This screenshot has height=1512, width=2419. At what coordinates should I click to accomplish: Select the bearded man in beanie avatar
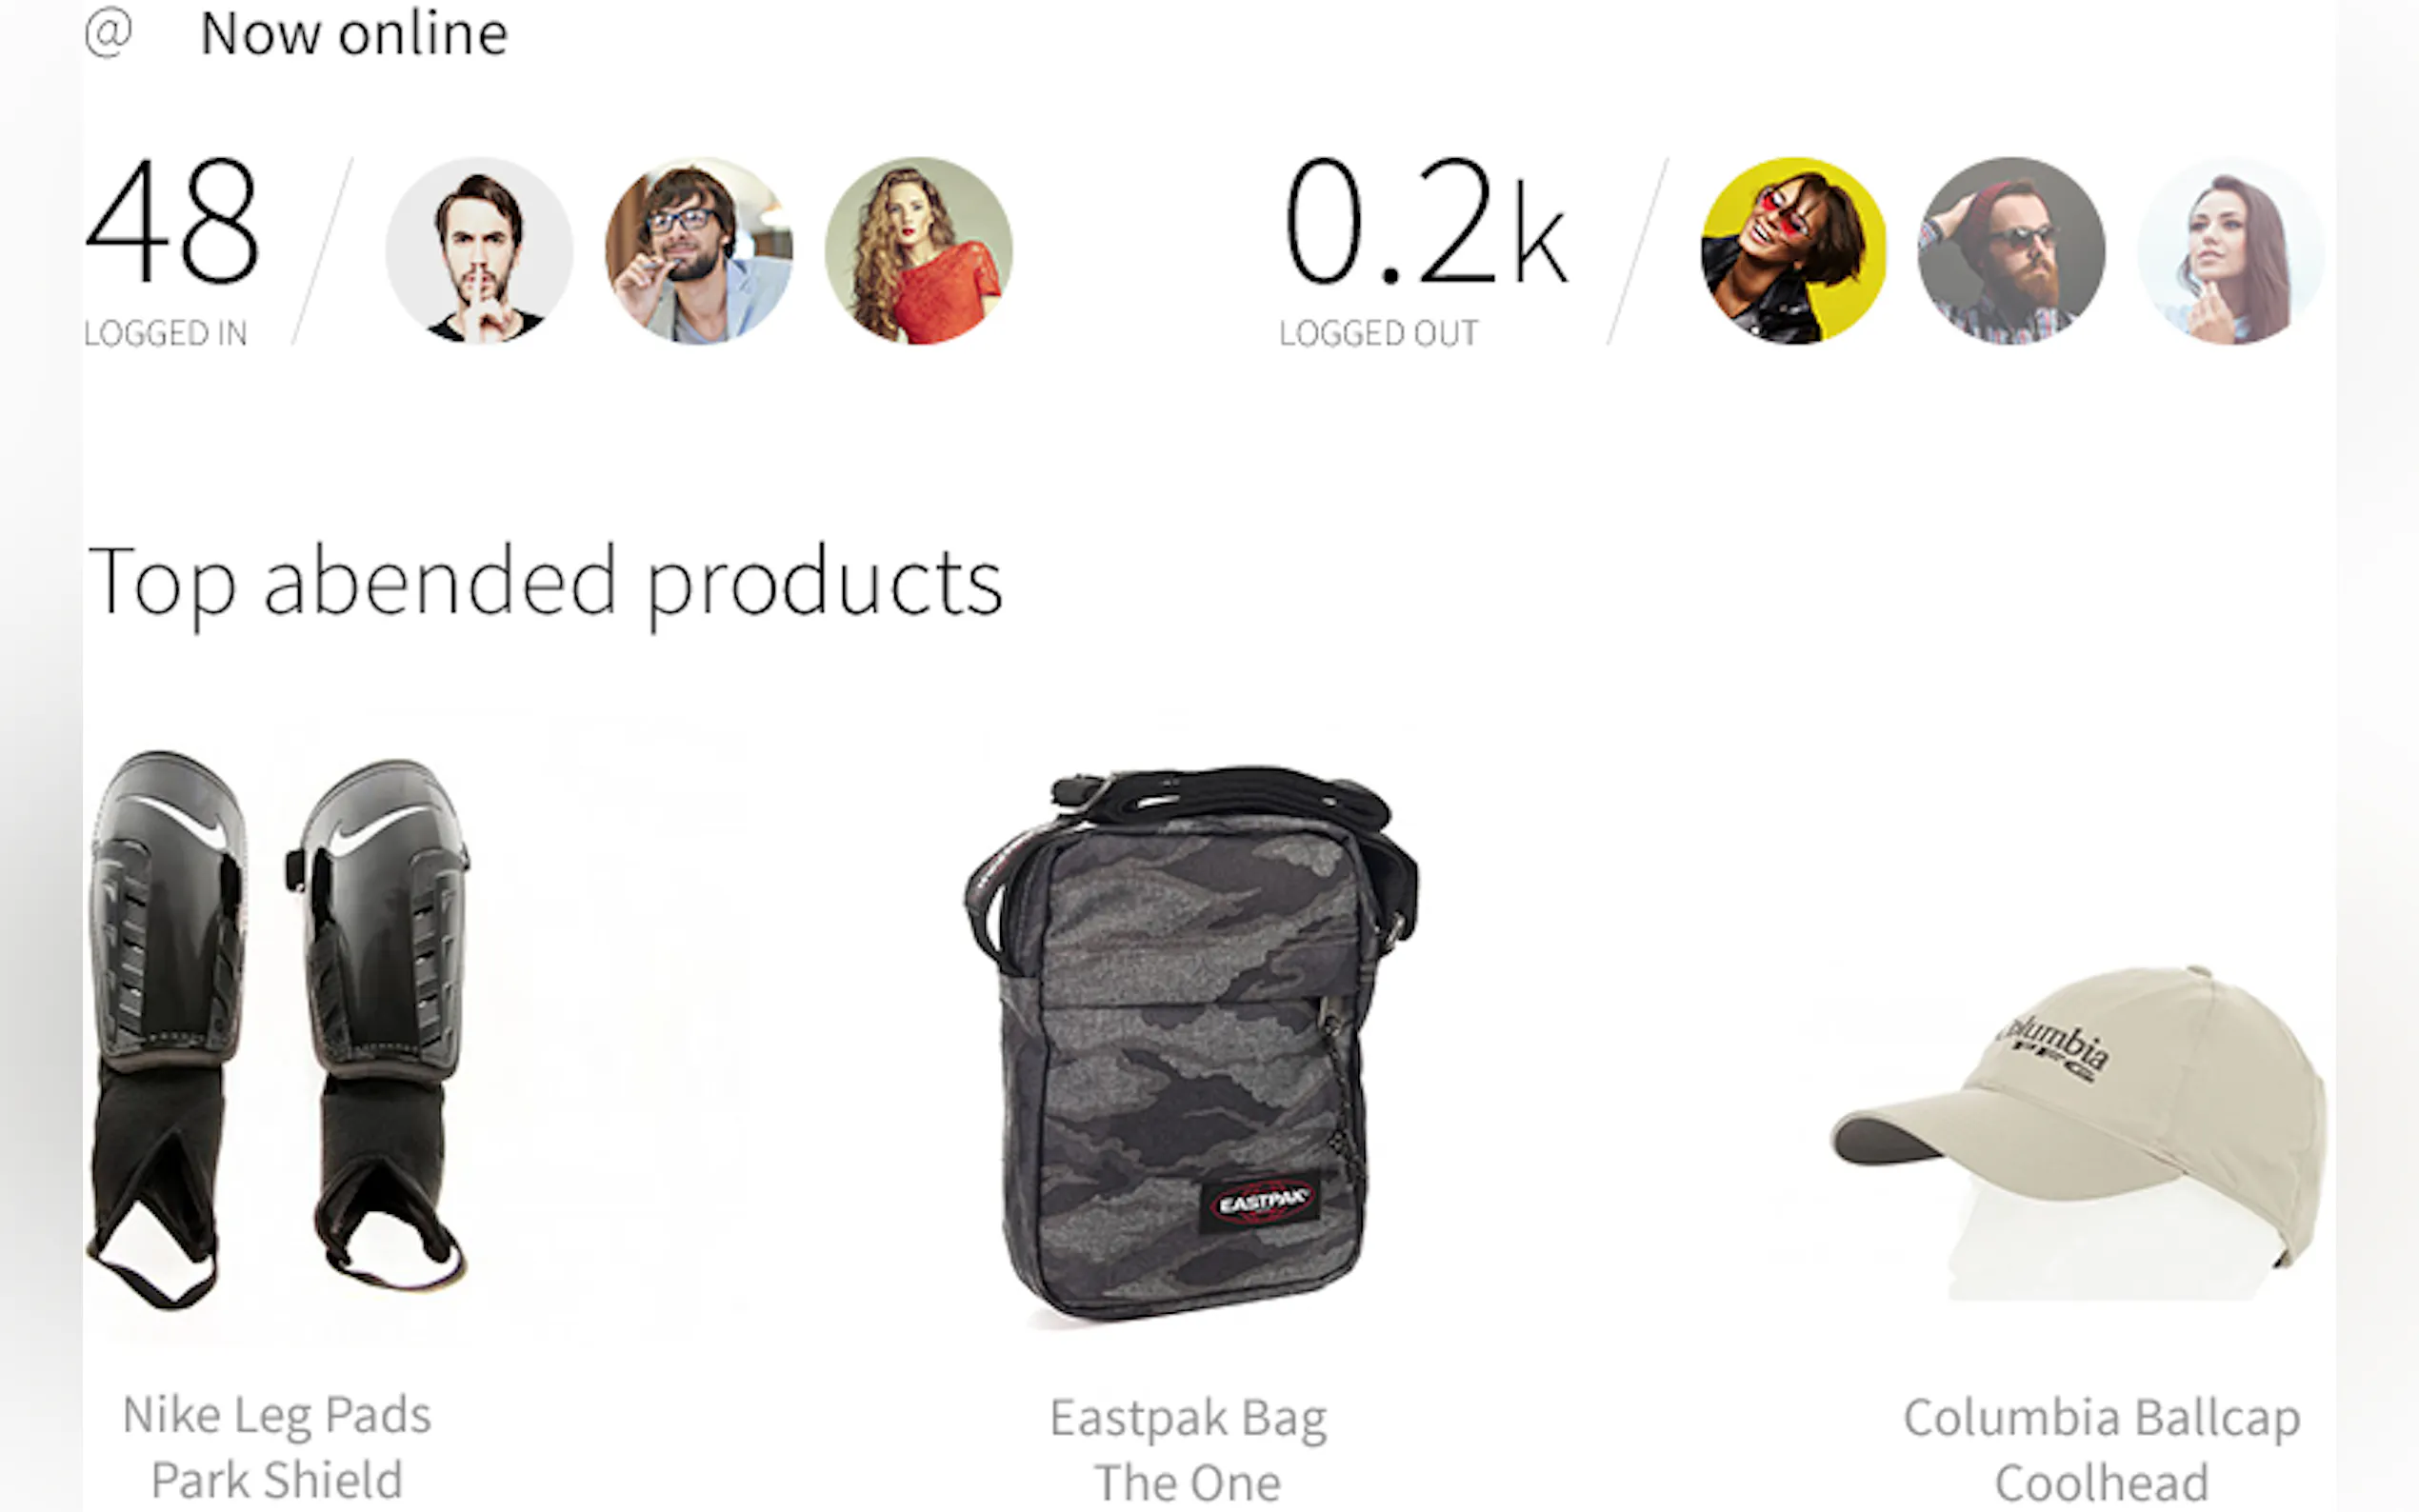click(x=2012, y=250)
